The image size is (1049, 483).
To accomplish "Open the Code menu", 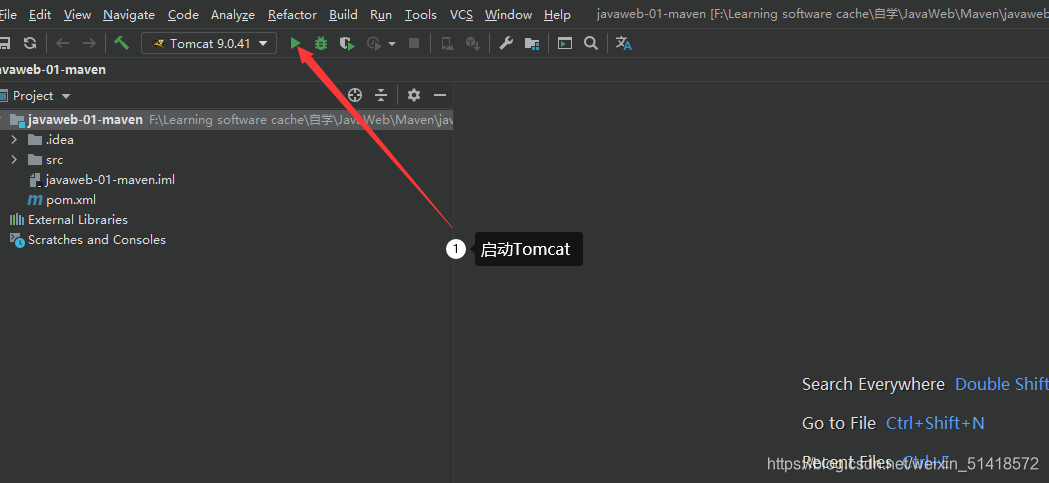I will click(183, 14).
